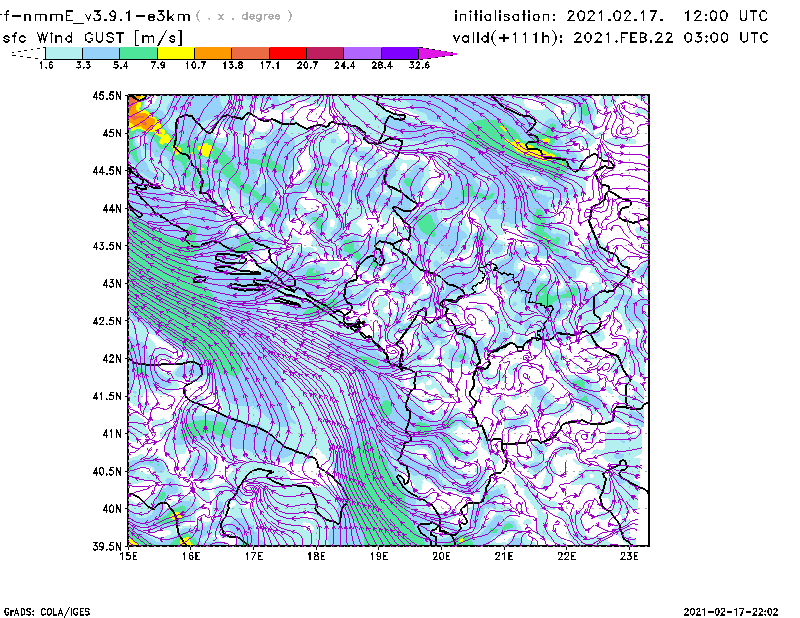Click the dashed white arrow legend start

(28, 53)
